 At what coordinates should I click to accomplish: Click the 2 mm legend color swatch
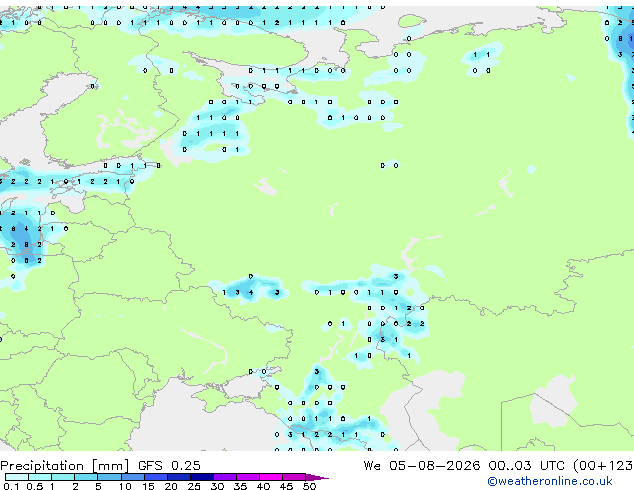pyautogui.click(x=86, y=477)
